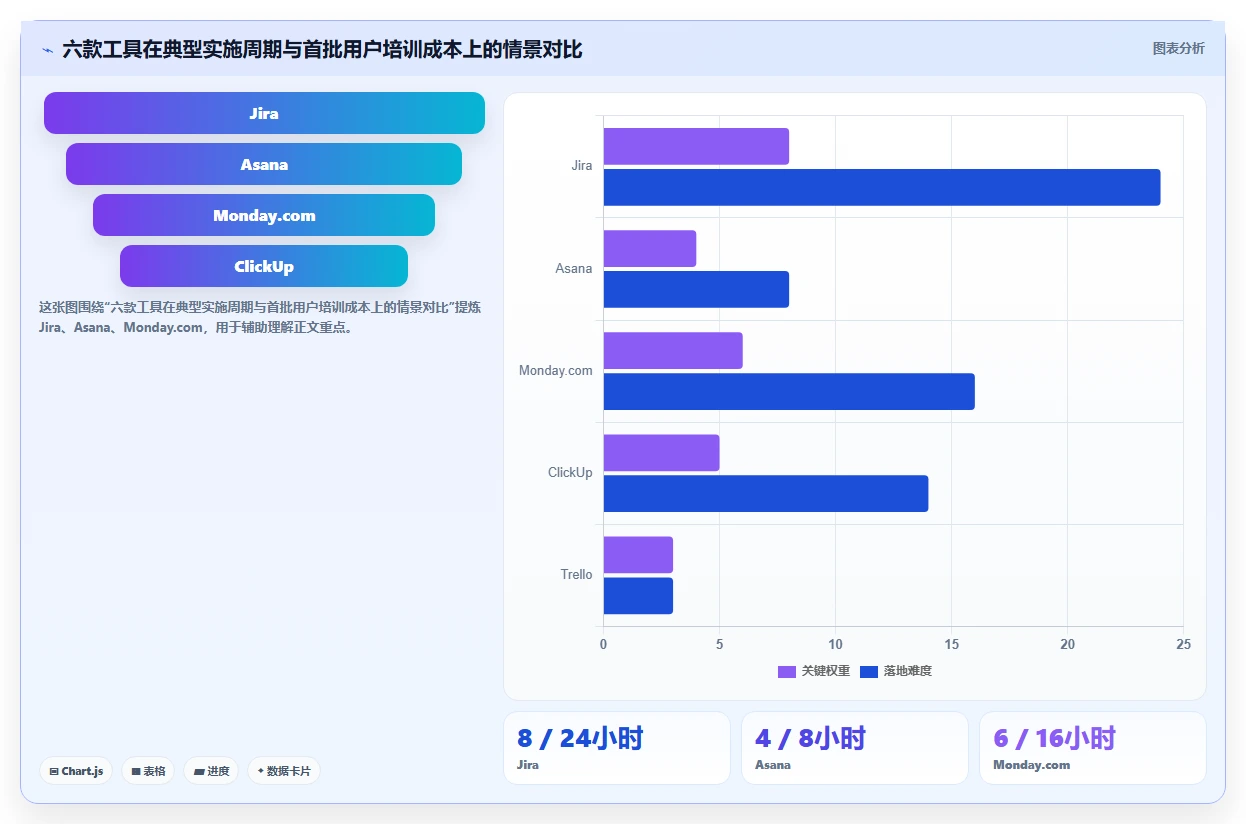
Task: Click Asana's purple 关键权重 bar
Action: coord(650,248)
